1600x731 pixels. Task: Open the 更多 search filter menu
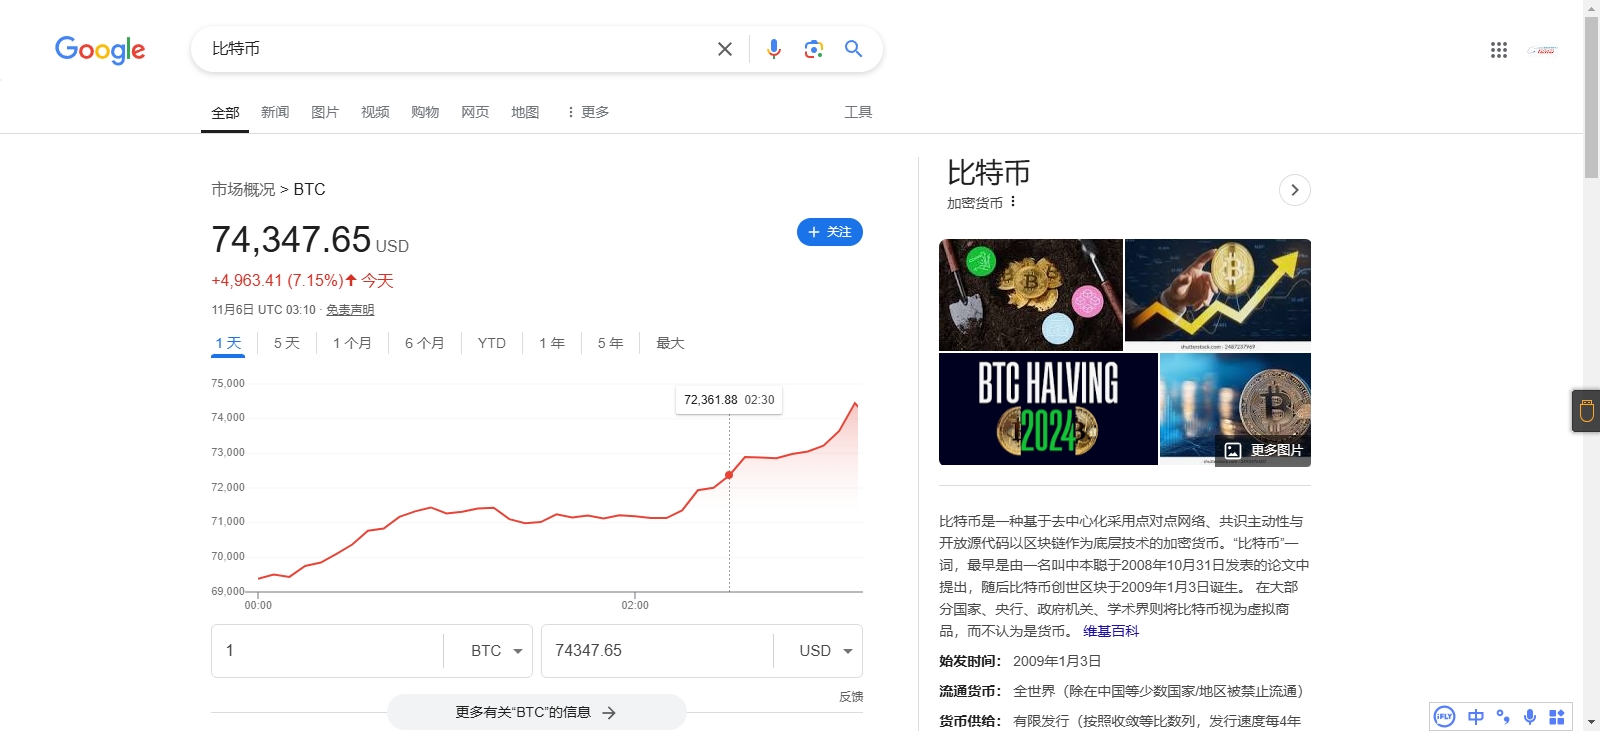(x=588, y=112)
